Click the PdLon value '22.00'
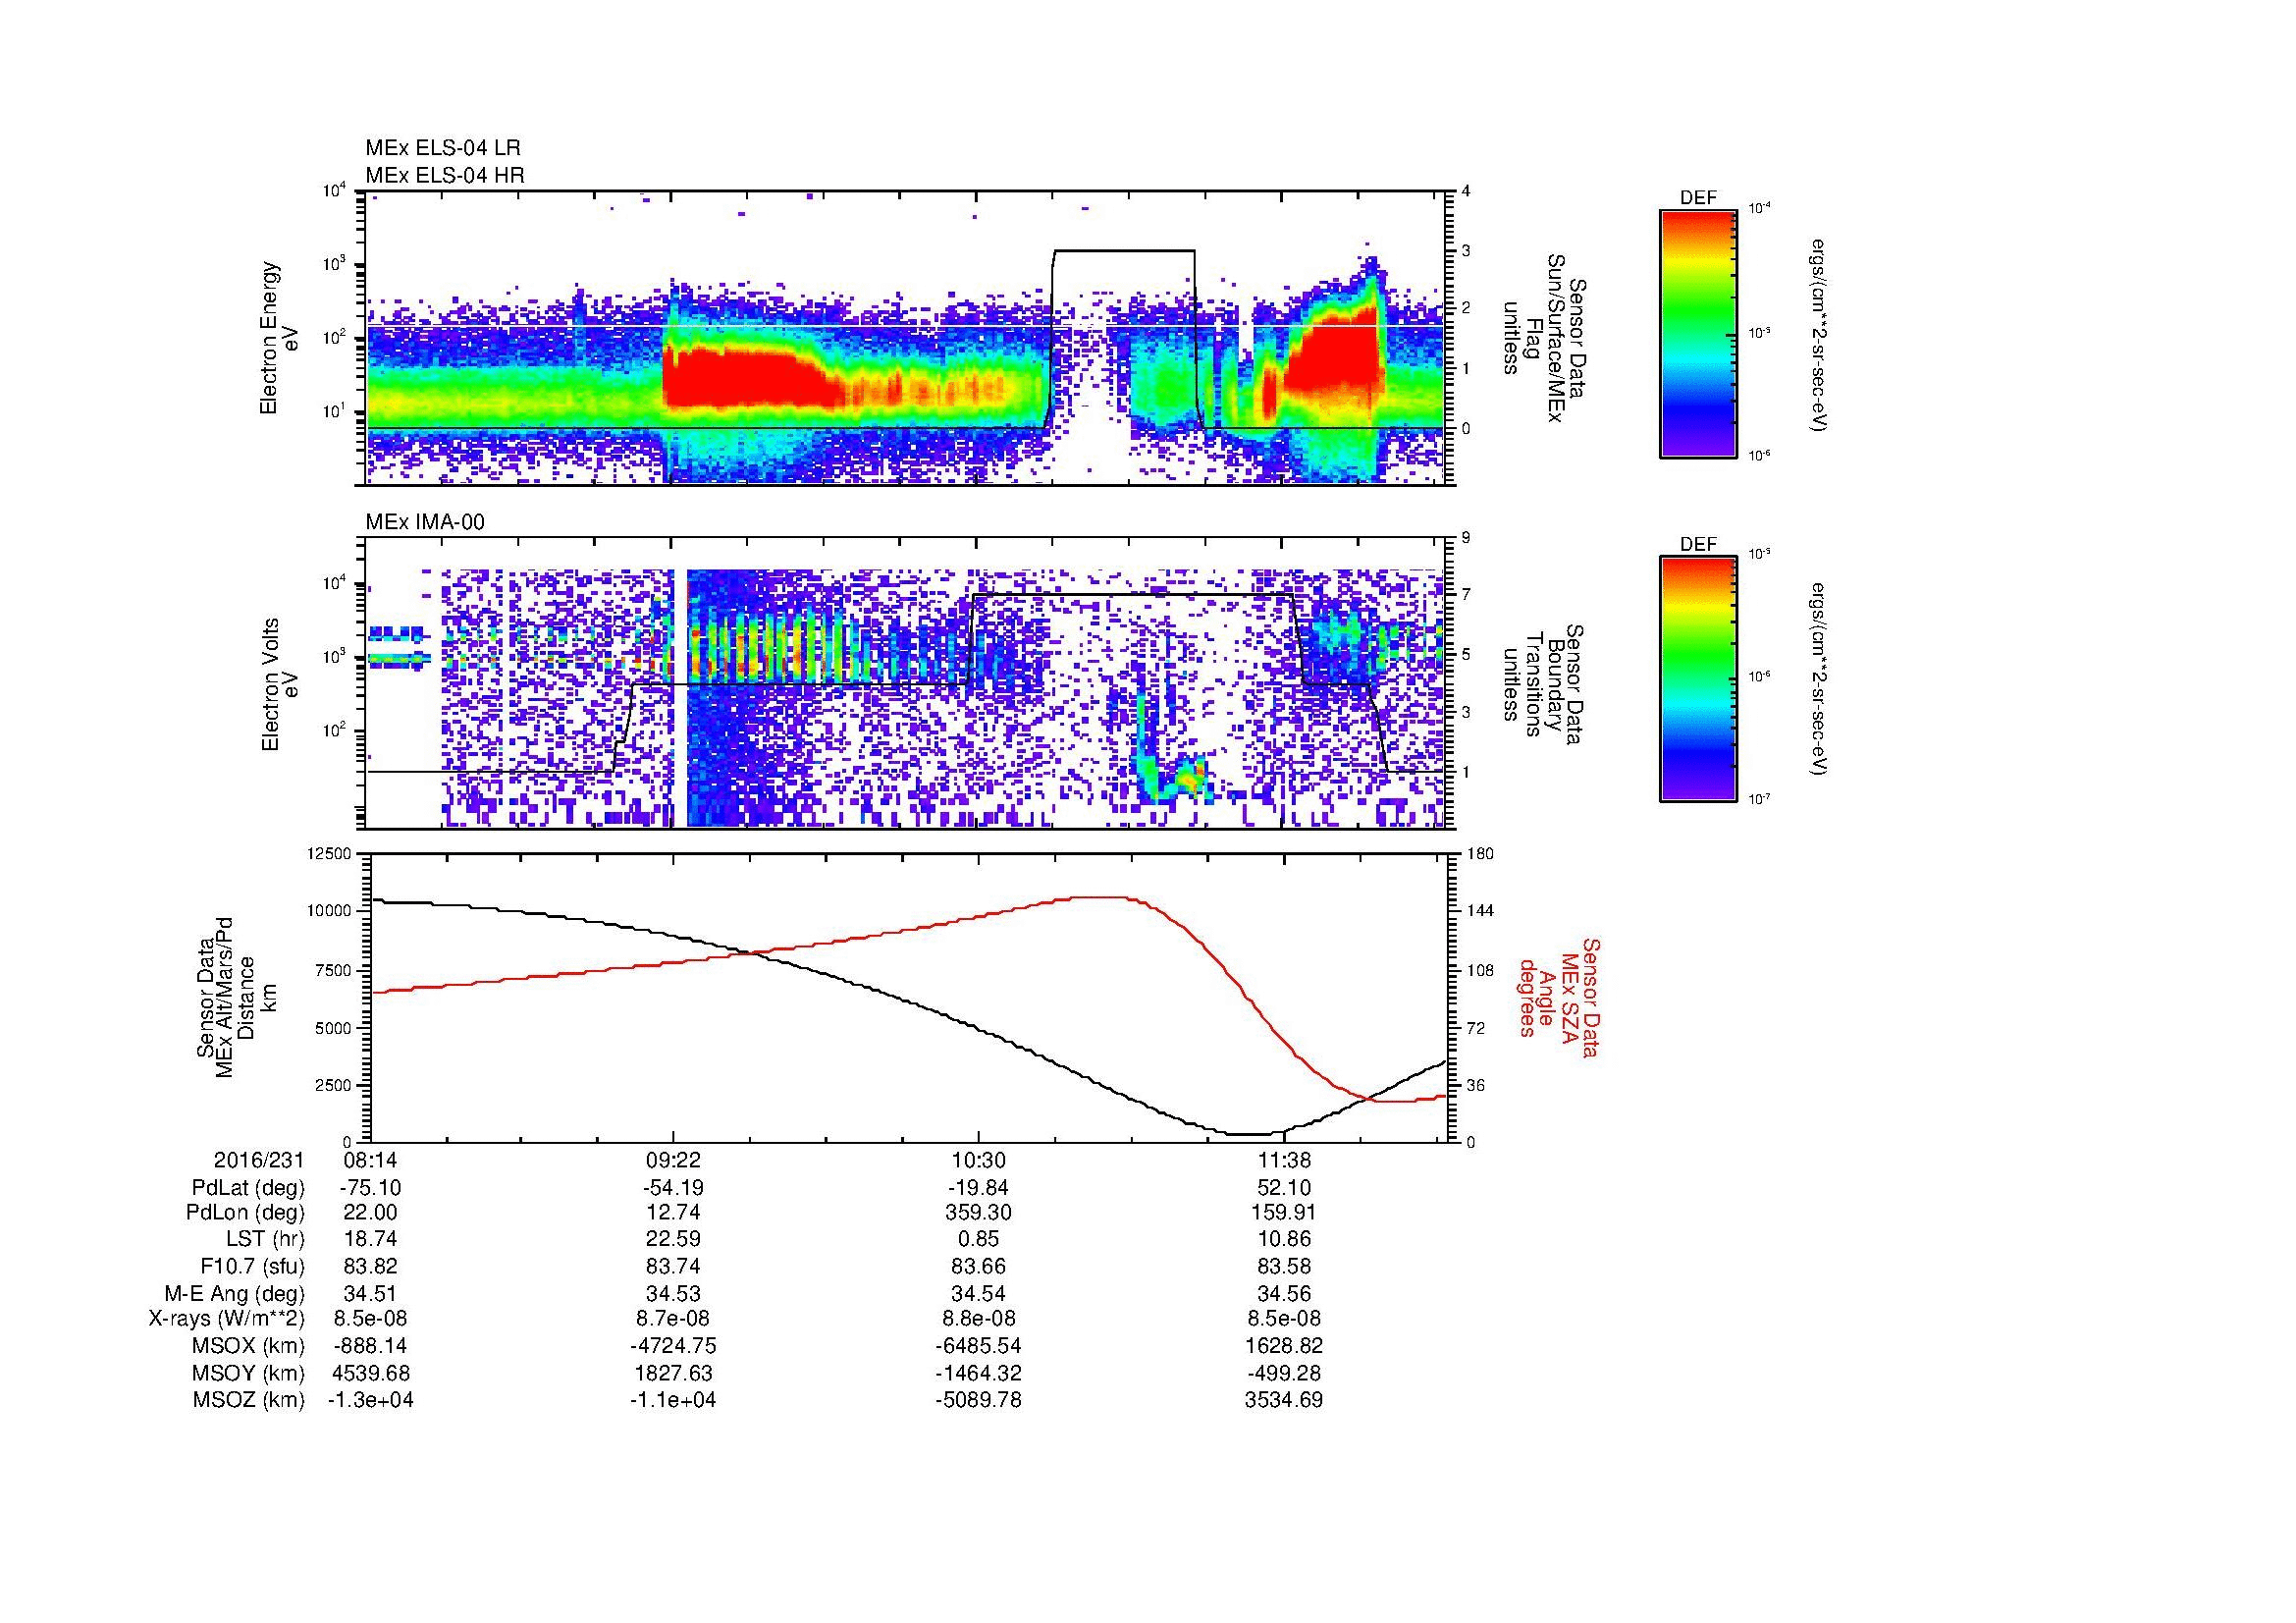 point(371,1212)
